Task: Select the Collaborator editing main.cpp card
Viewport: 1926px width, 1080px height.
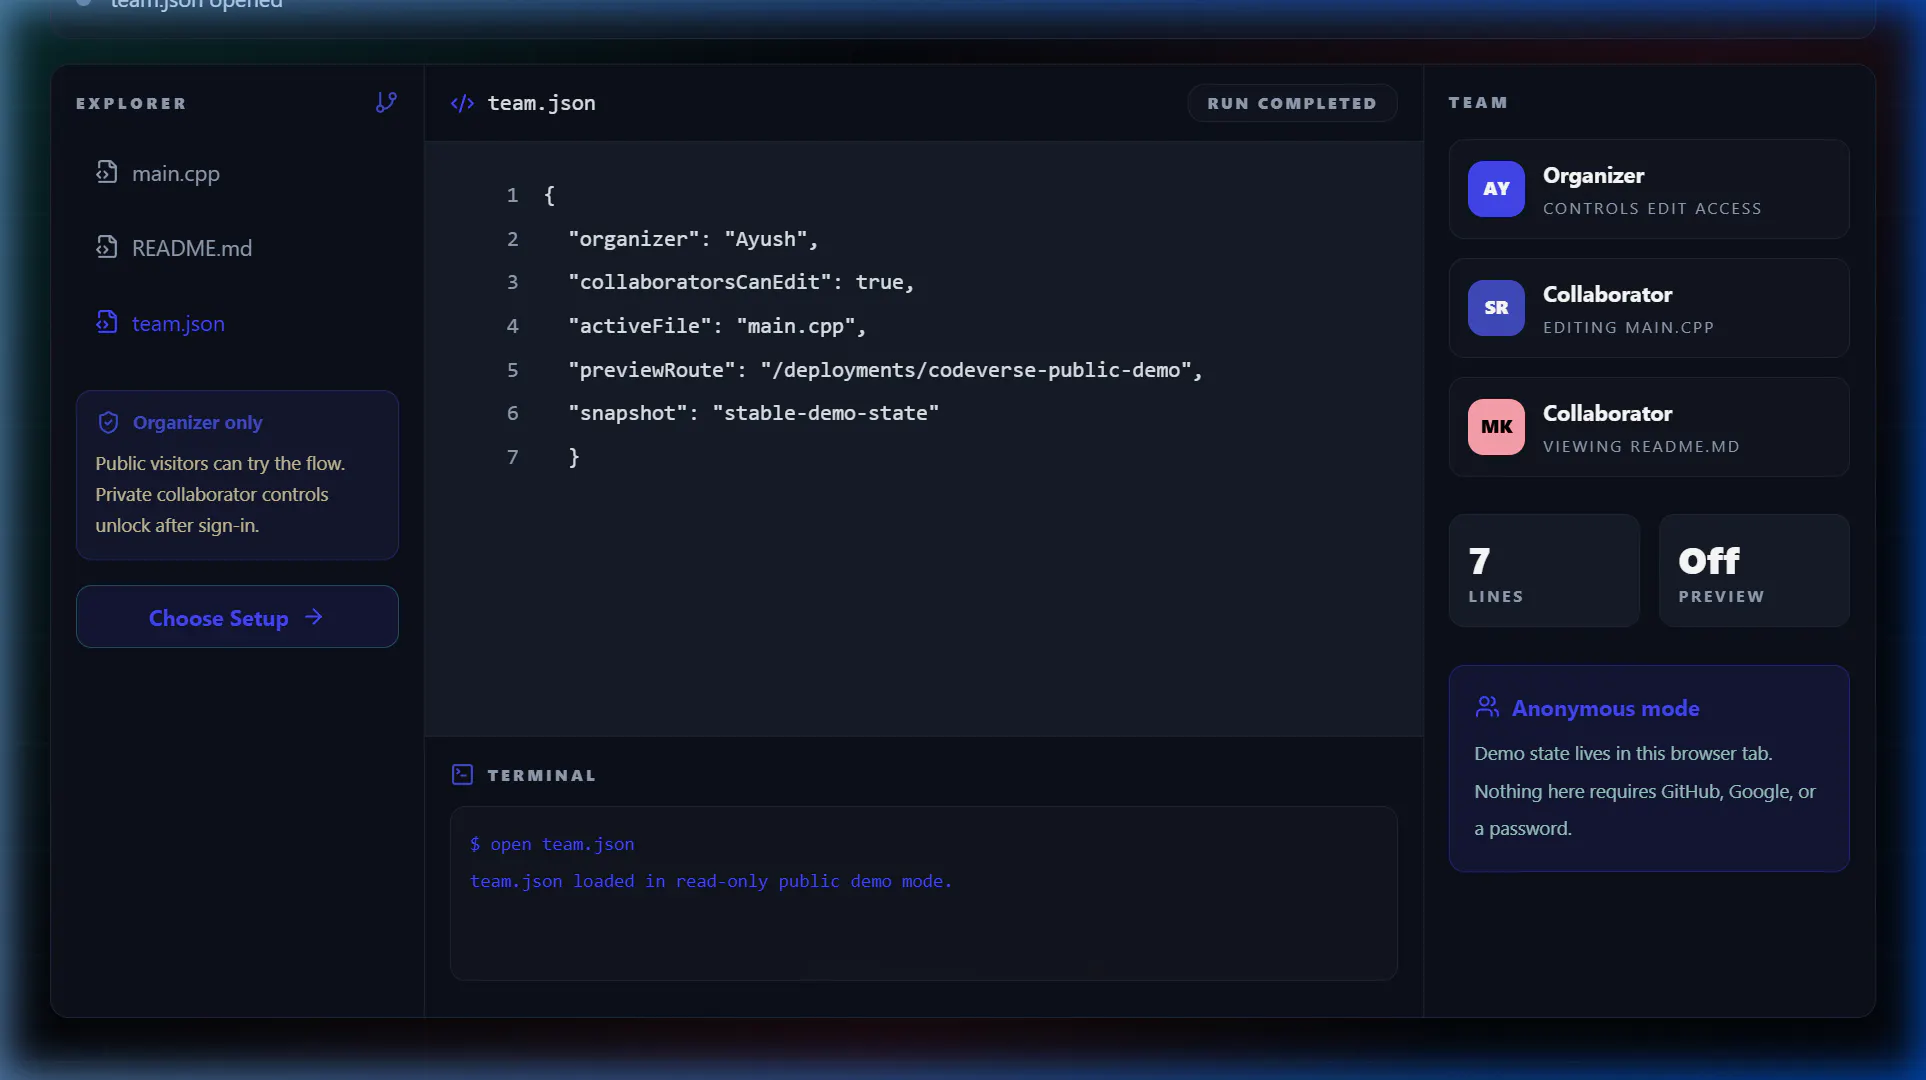Action: [1649, 308]
